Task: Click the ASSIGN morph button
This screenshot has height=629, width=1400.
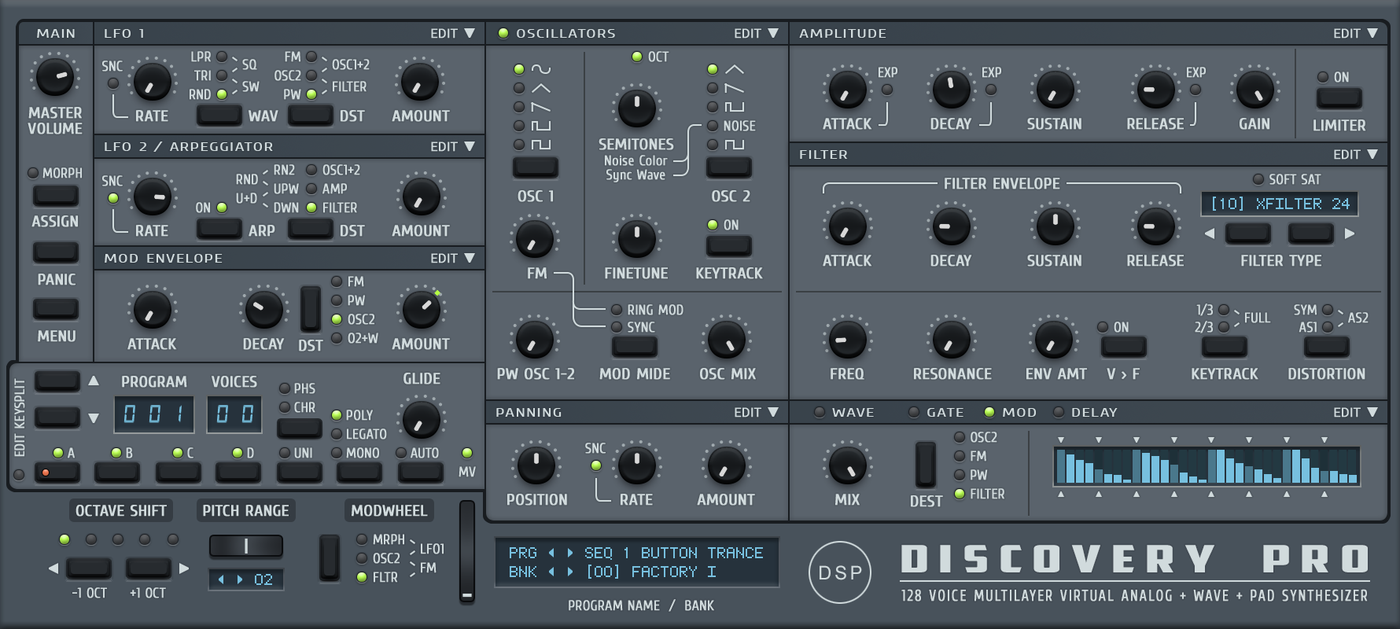Action: (x=55, y=194)
